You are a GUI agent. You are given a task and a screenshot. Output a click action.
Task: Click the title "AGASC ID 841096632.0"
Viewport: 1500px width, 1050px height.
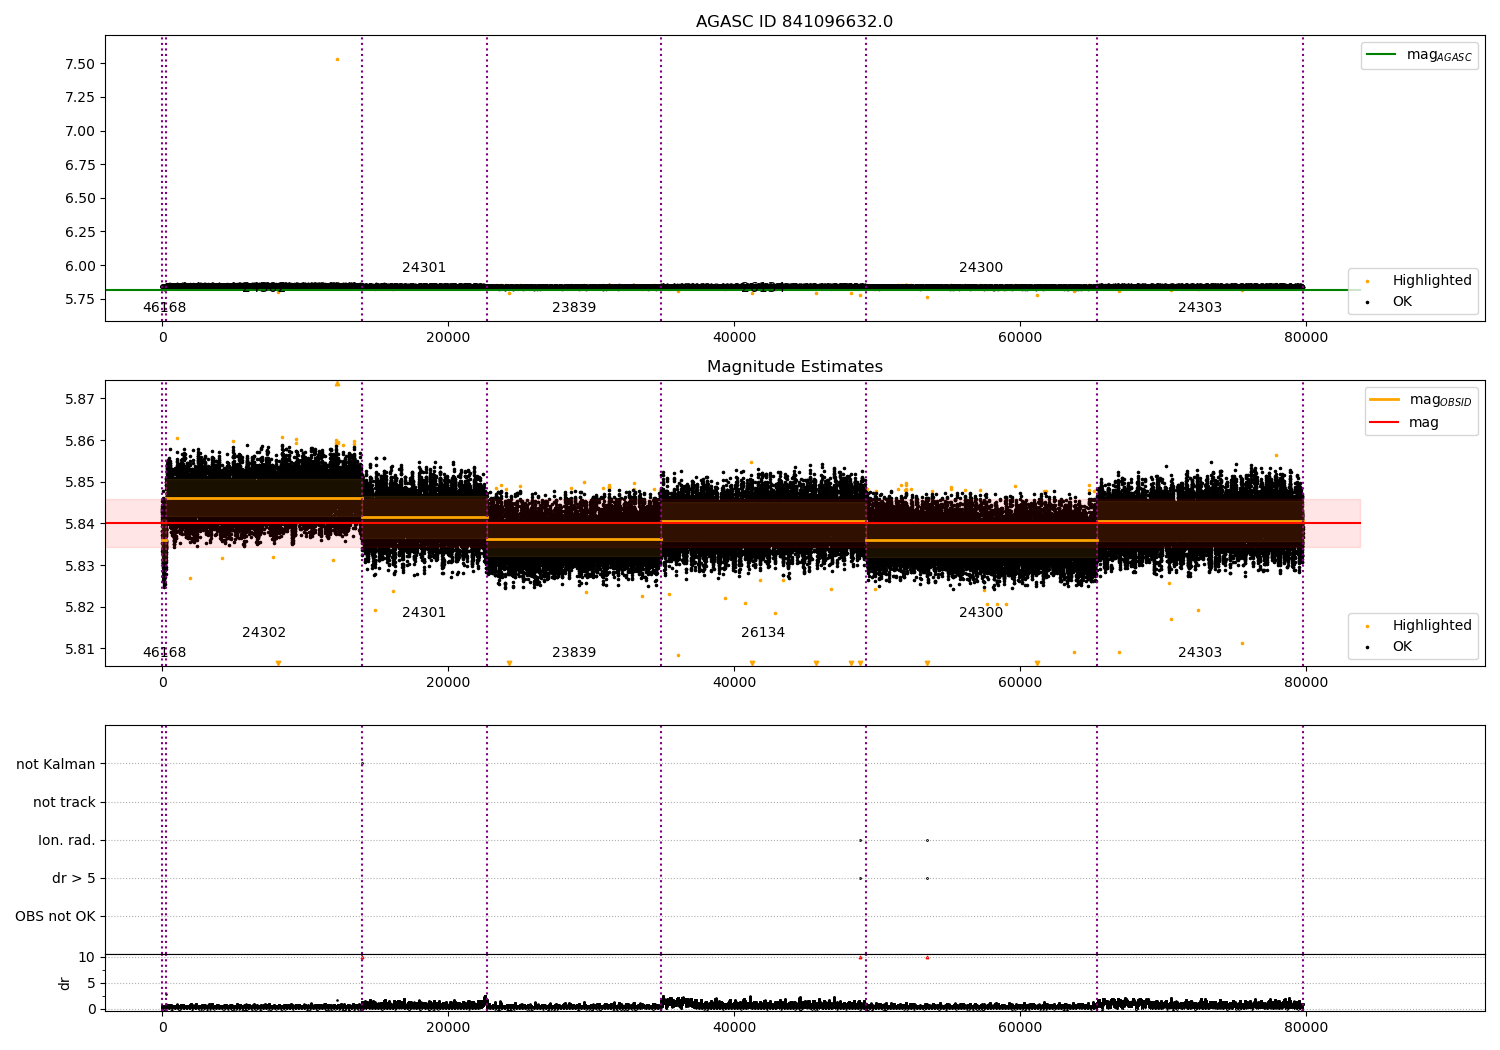click(794, 22)
